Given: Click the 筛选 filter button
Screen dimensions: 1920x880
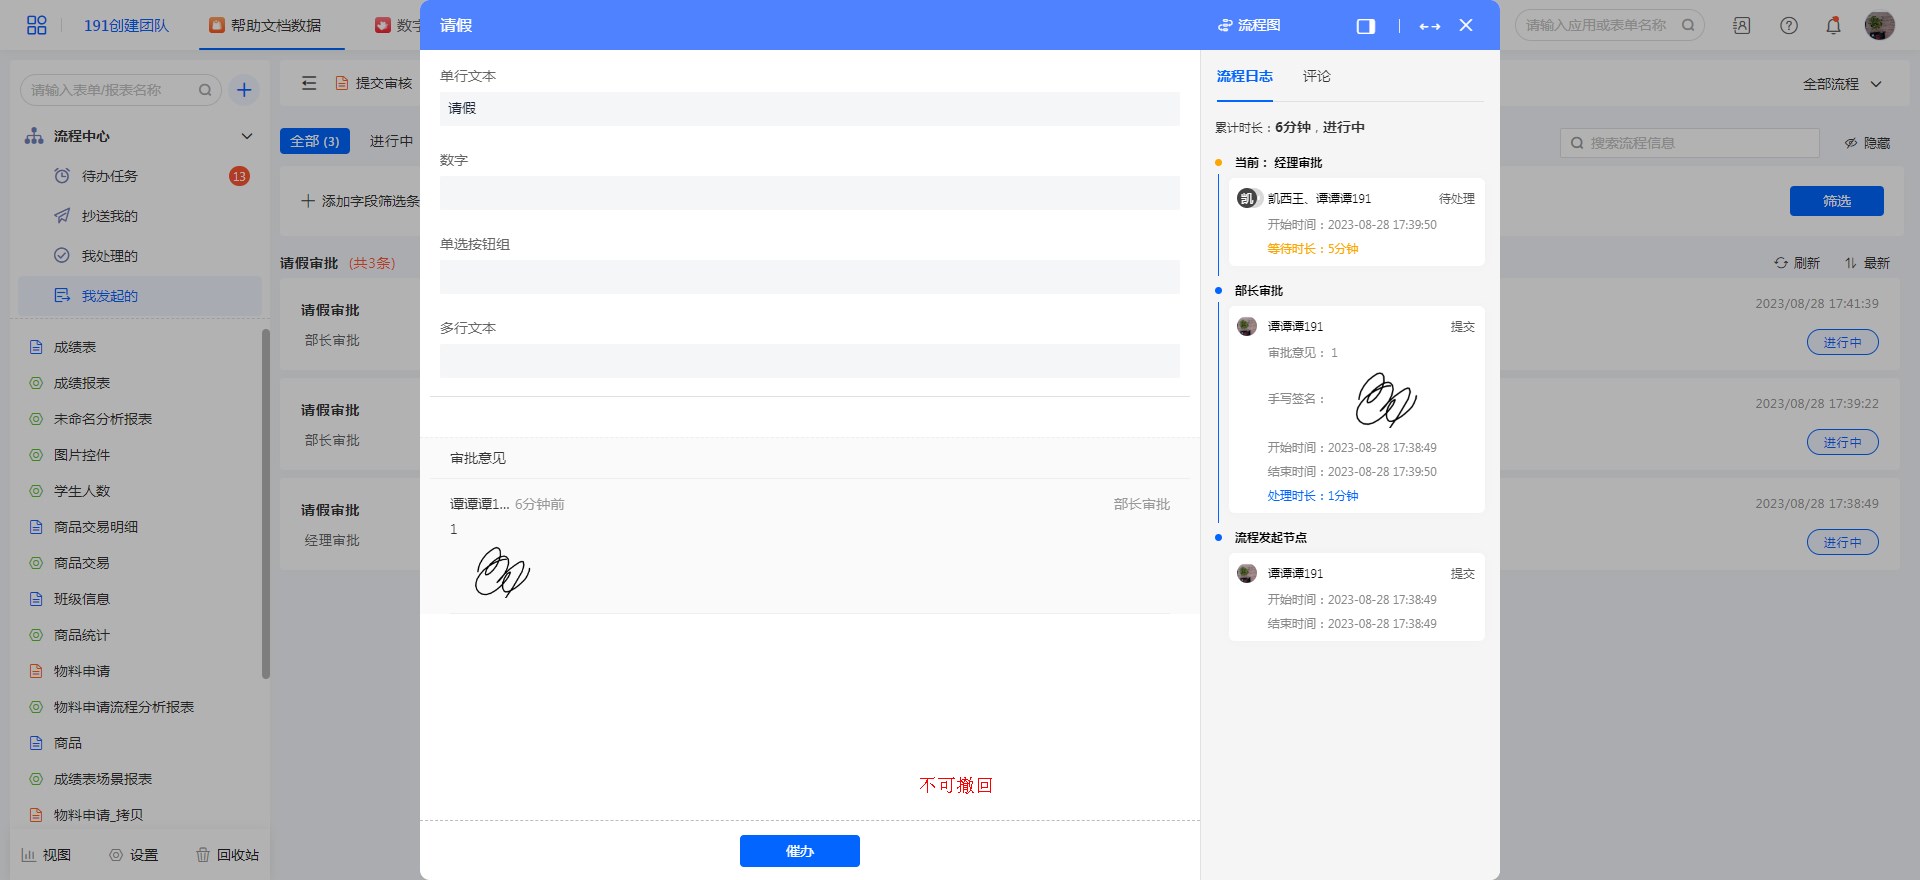Looking at the screenshot, I should (1836, 201).
